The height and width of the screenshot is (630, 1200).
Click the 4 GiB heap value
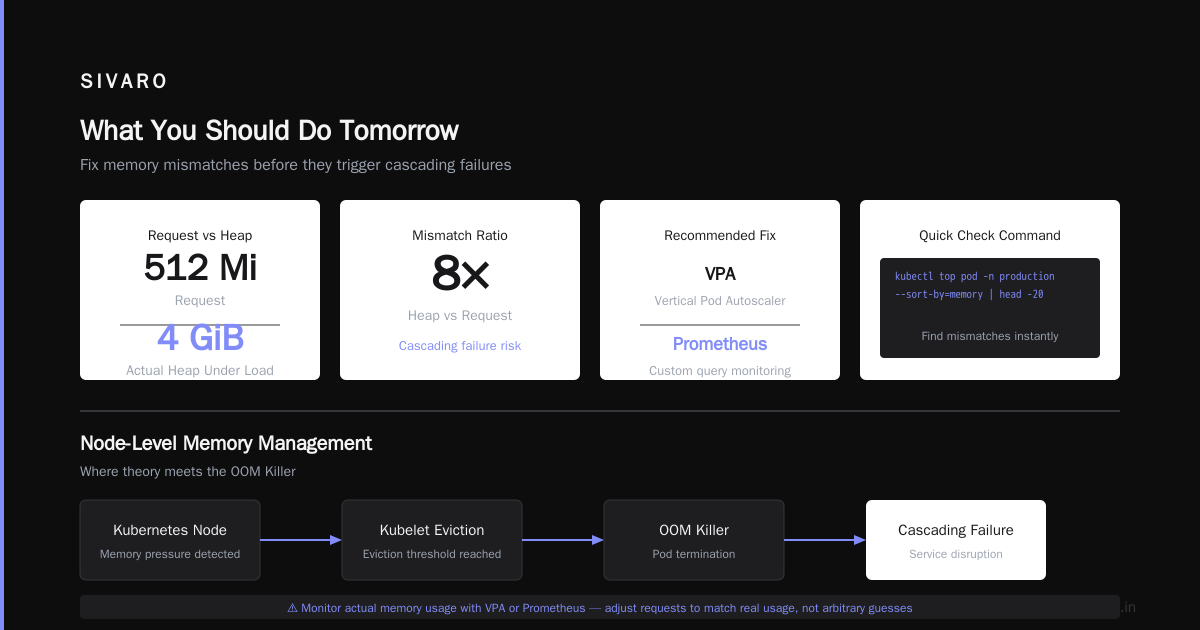coord(200,338)
